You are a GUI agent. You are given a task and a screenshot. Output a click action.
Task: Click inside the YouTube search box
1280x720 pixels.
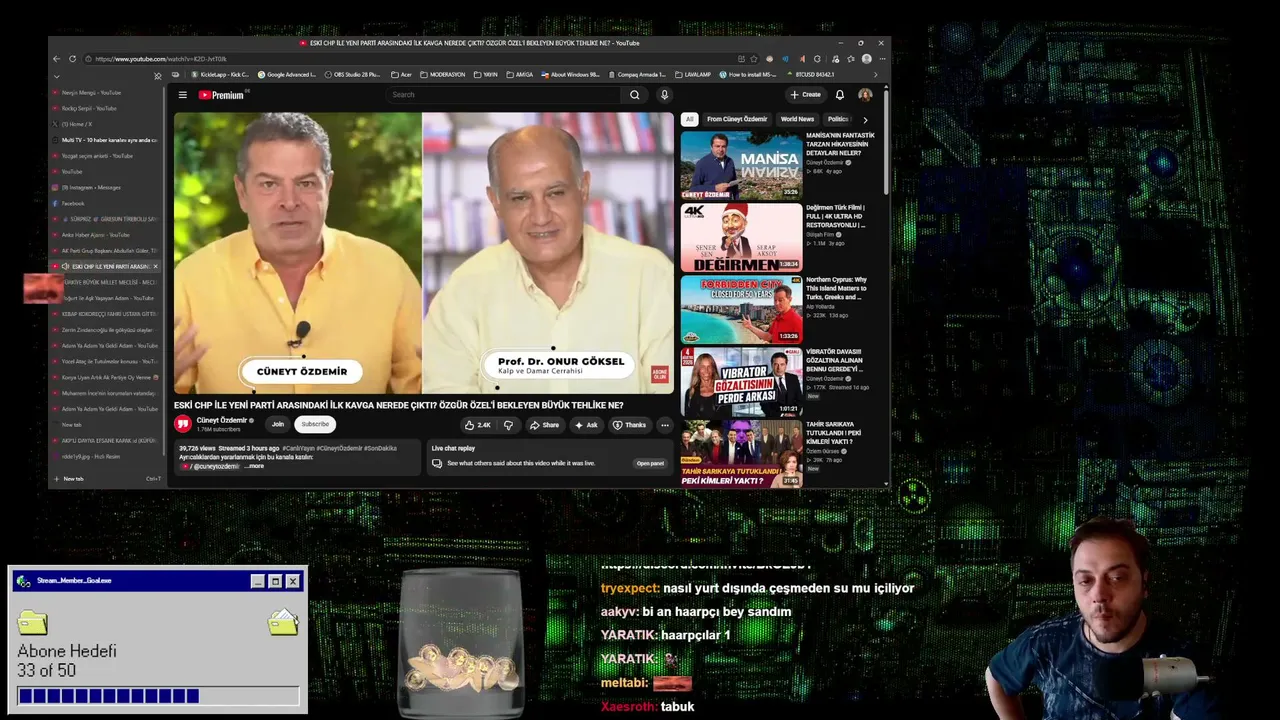pyautogui.click(x=504, y=95)
